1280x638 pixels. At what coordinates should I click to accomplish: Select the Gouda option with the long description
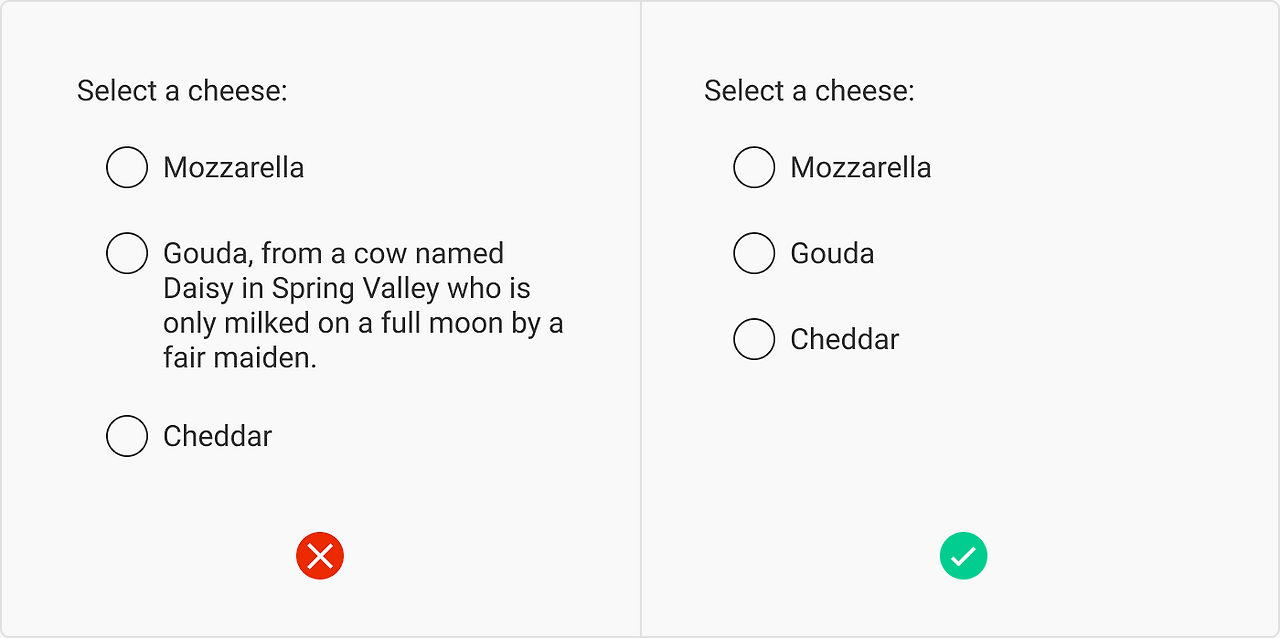127,253
